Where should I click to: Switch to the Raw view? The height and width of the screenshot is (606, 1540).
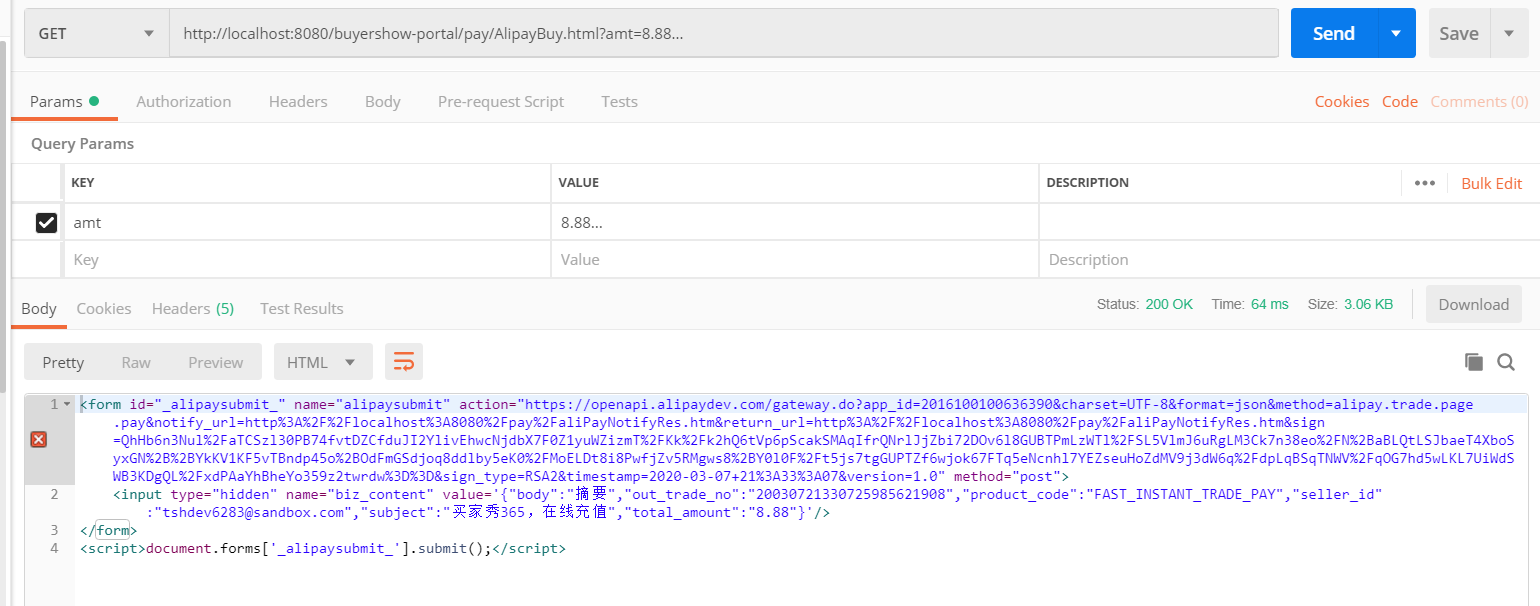pos(136,362)
